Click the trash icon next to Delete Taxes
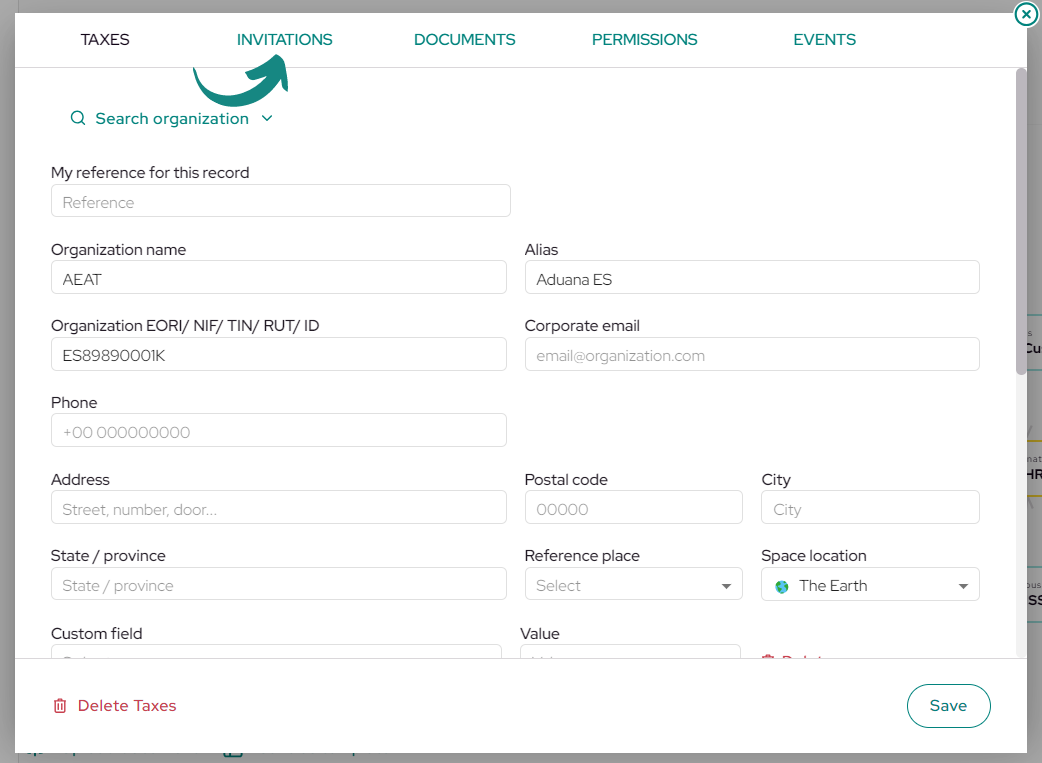Screen dimensions: 1042x763 coord(60,706)
